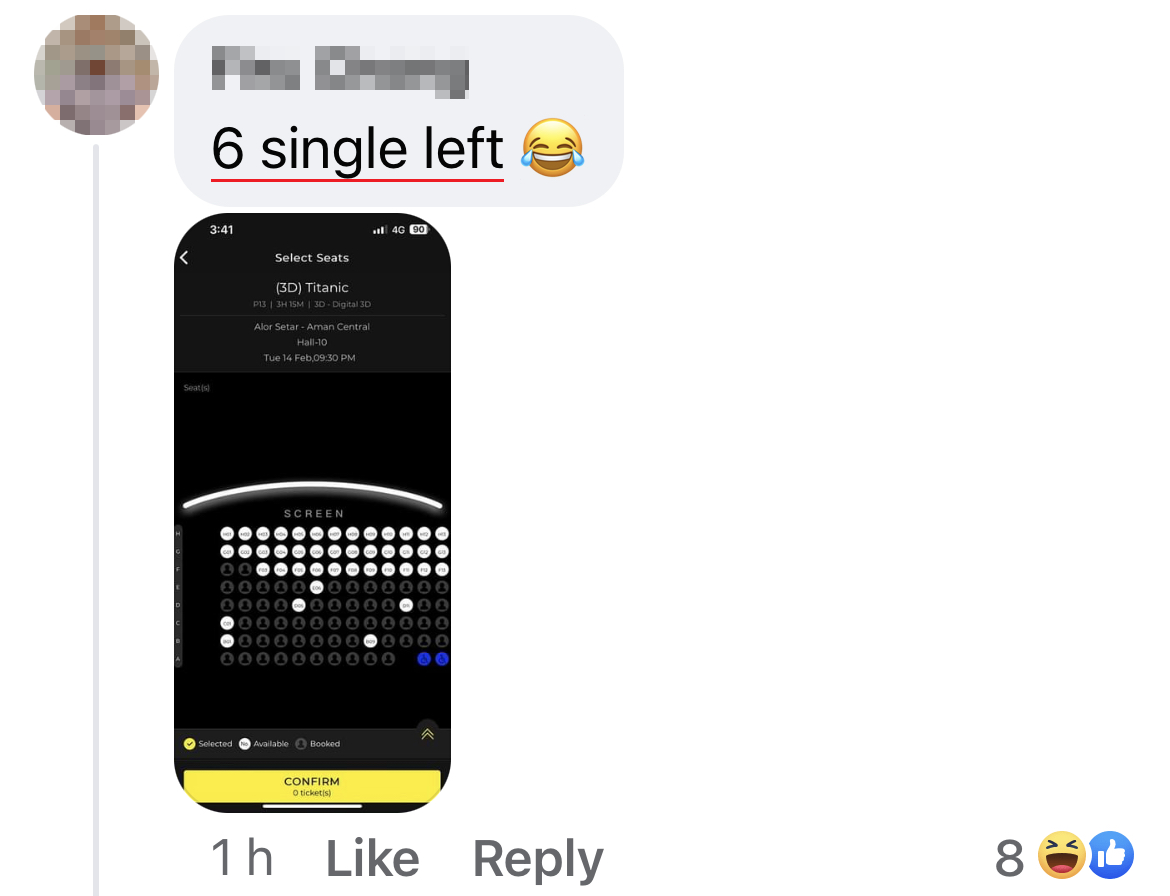Image resolution: width=1170 pixels, height=896 pixels.
Task: Tap the back arrow beside Select Seats
Action: click(x=184, y=257)
